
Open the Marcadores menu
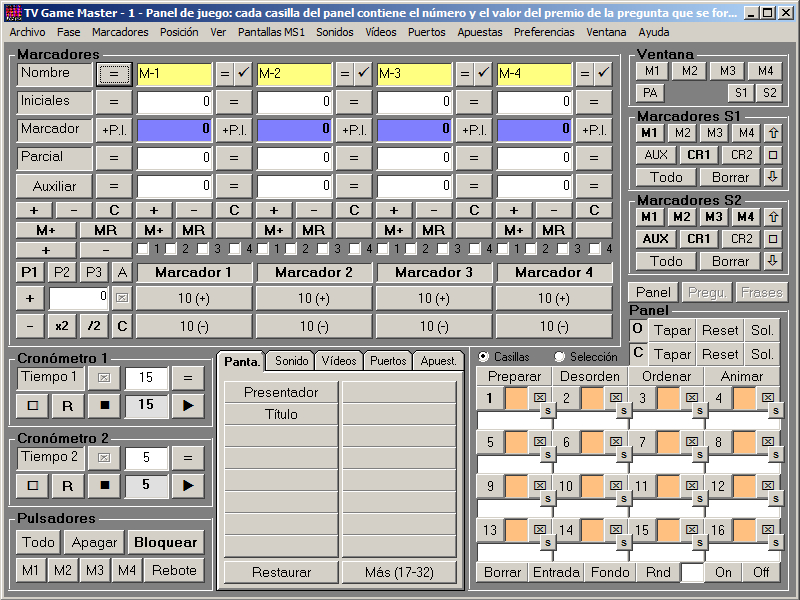(x=120, y=32)
